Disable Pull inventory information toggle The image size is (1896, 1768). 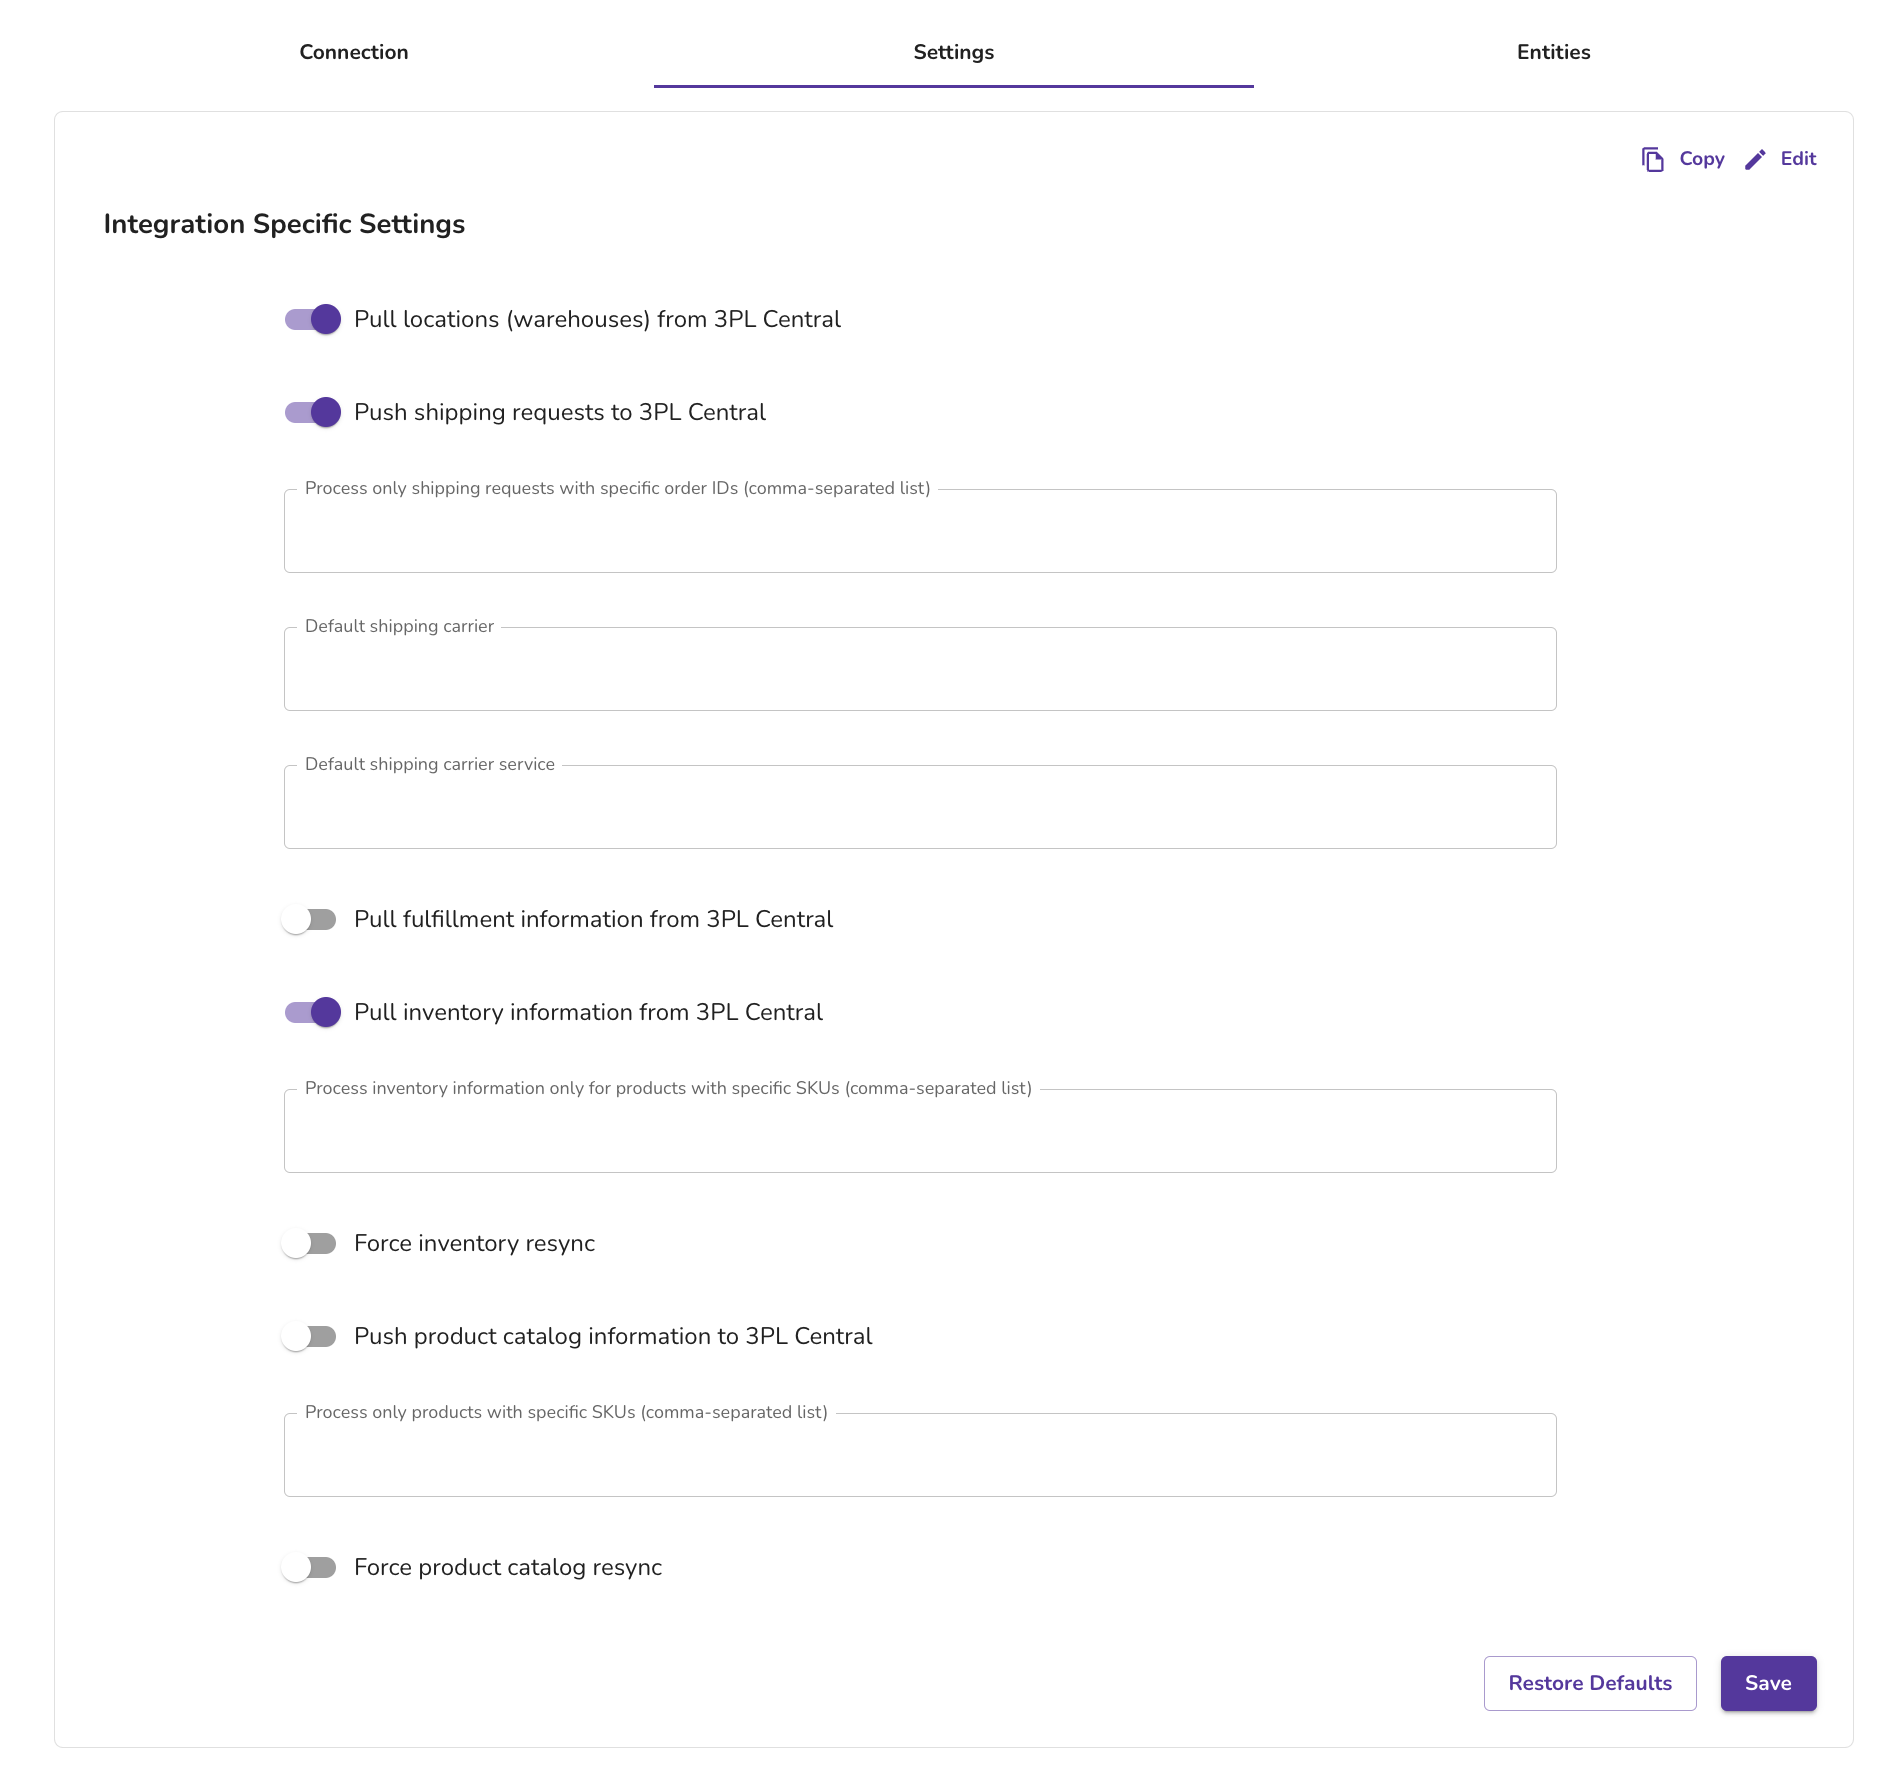tap(312, 1012)
